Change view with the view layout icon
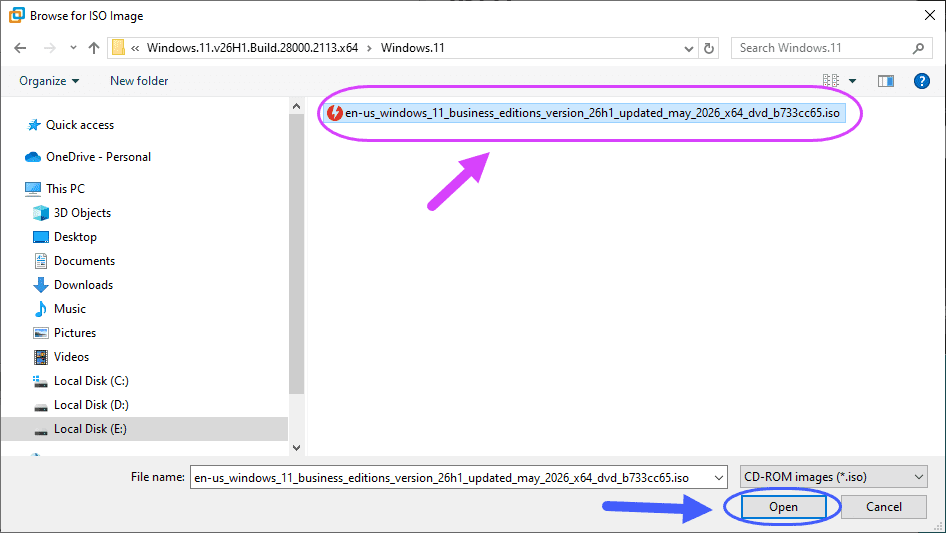Image resolution: width=946 pixels, height=533 pixels. tap(831, 81)
